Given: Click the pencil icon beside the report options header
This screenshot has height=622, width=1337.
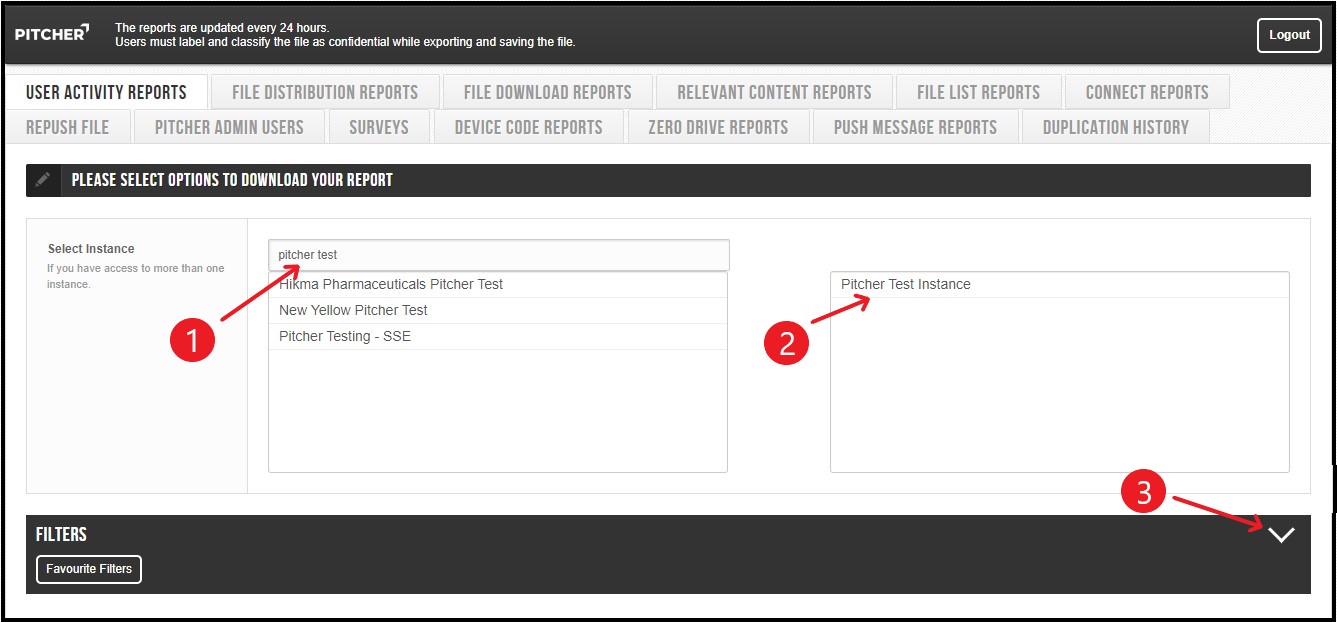Looking at the screenshot, I should click(x=42, y=180).
